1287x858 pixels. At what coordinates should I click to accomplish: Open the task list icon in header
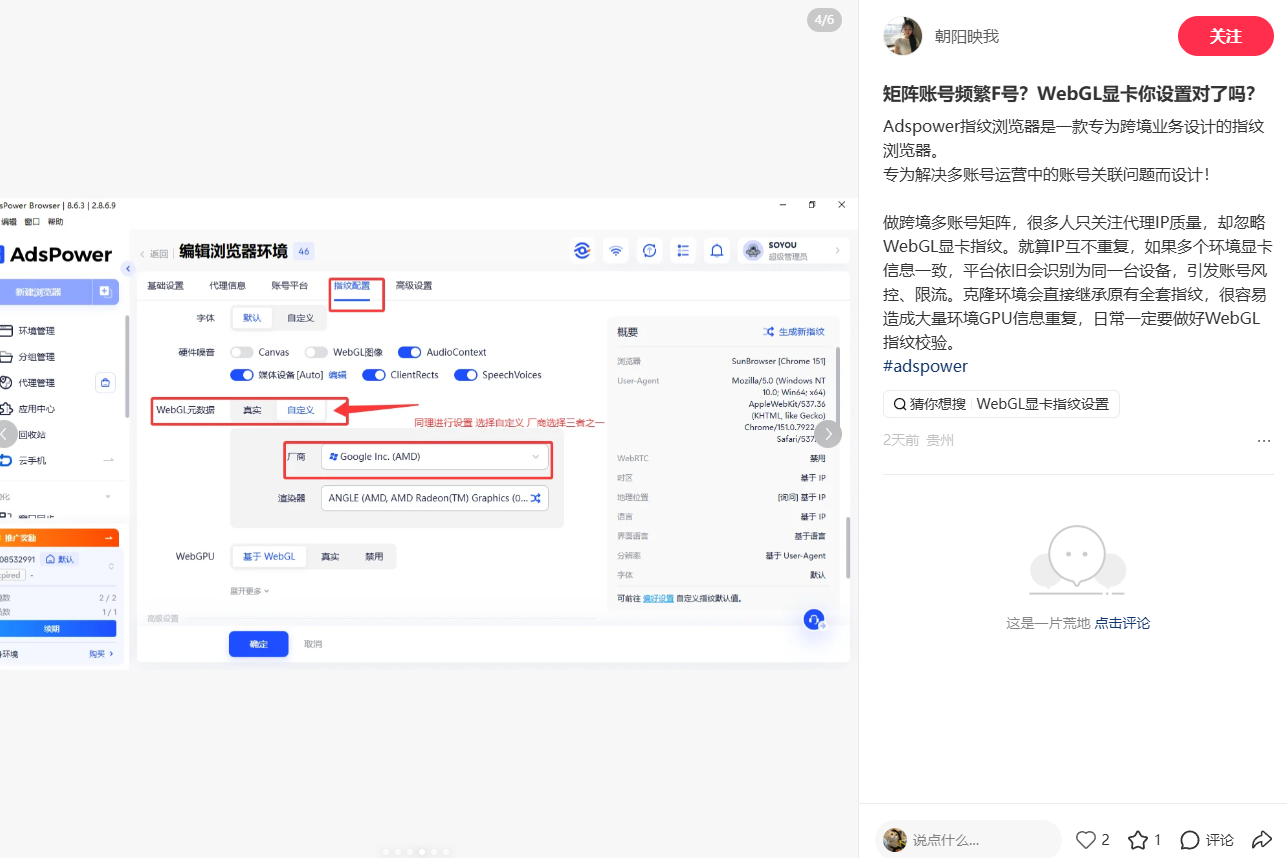[683, 251]
